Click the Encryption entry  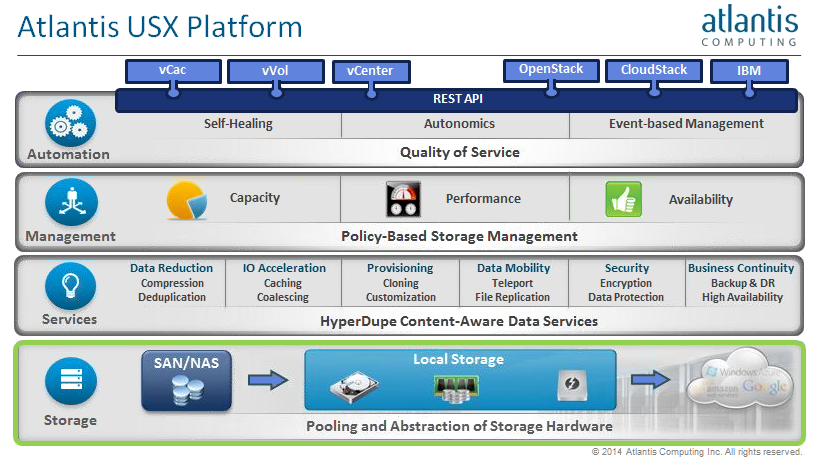pos(626,283)
